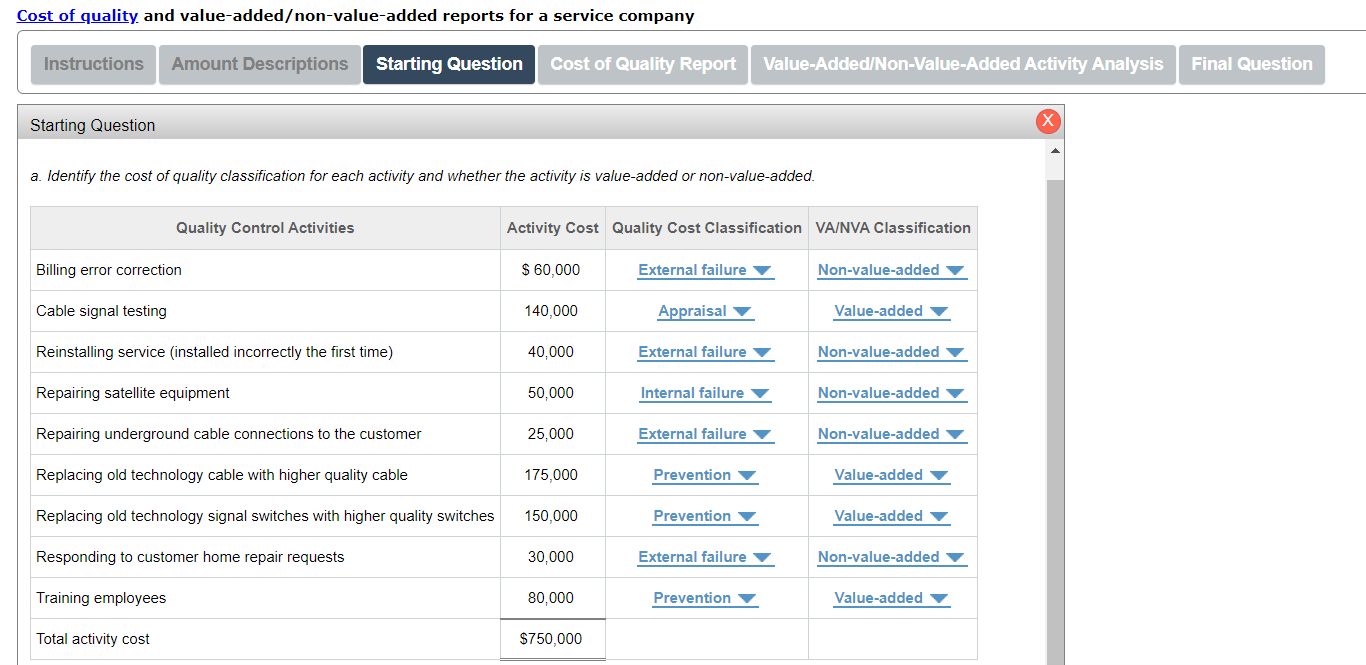Open the classification dropdown for Repairing underground cable connections
This screenshot has width=1366, height=665.
point(705,433)
